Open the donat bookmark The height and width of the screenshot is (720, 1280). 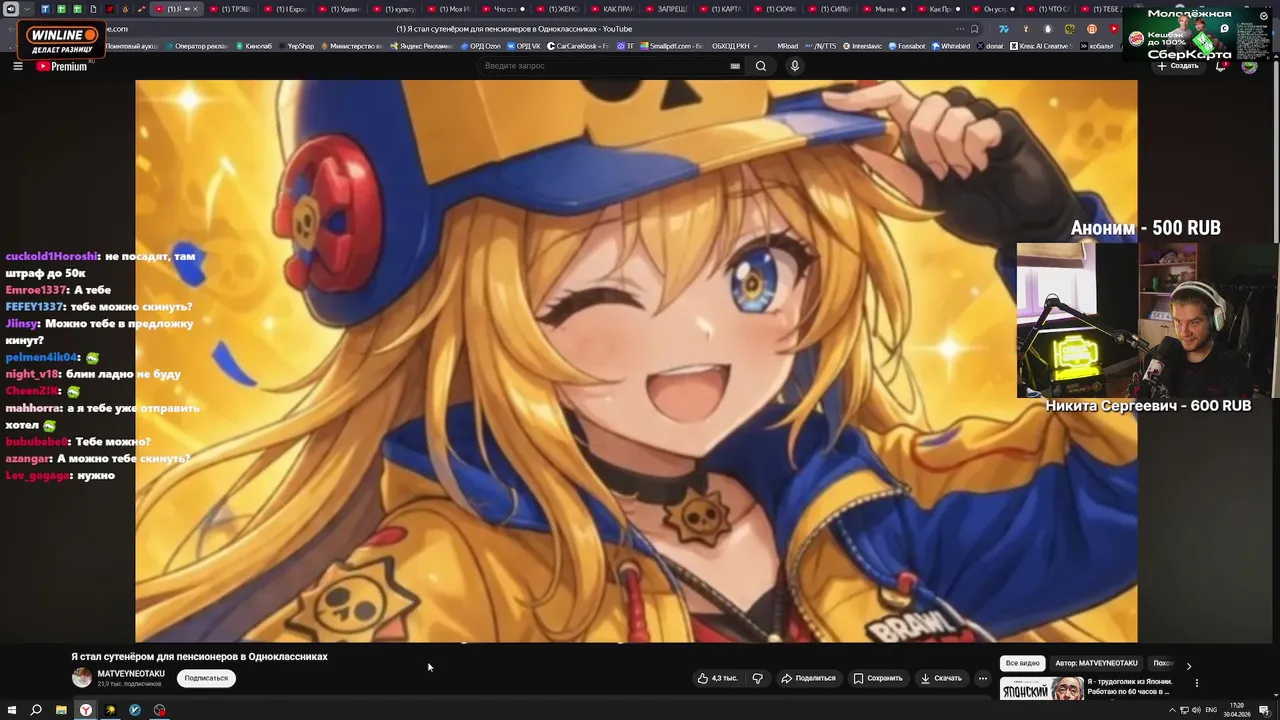[990, 46]
